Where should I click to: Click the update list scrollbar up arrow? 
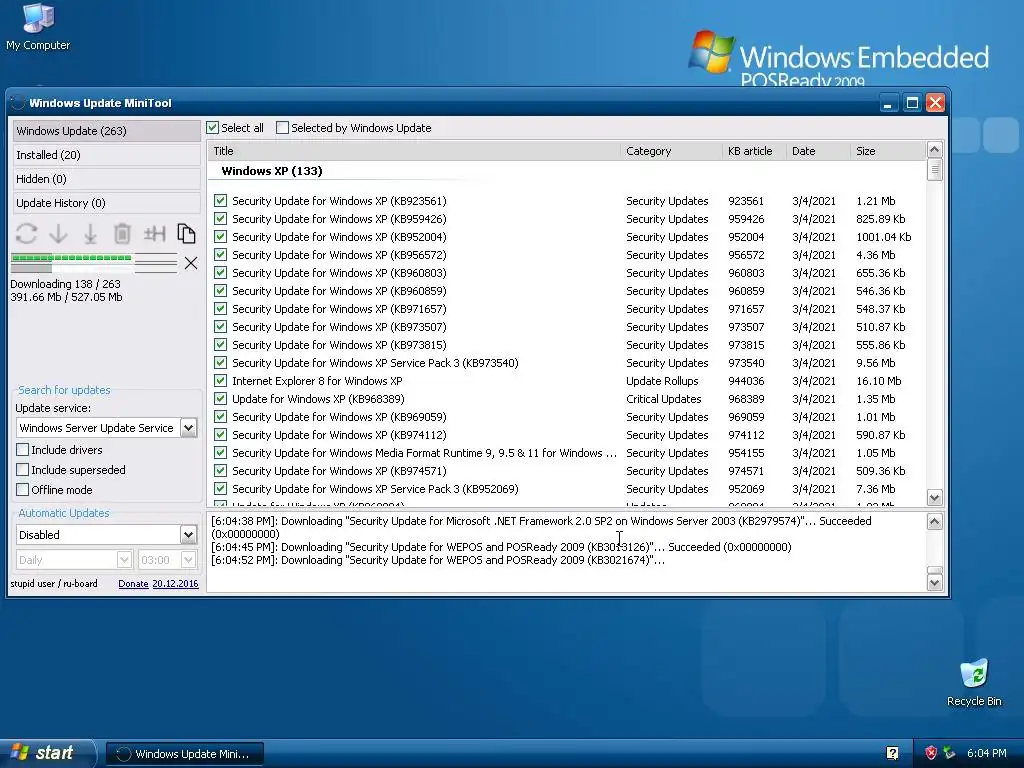tap(935, 150)
